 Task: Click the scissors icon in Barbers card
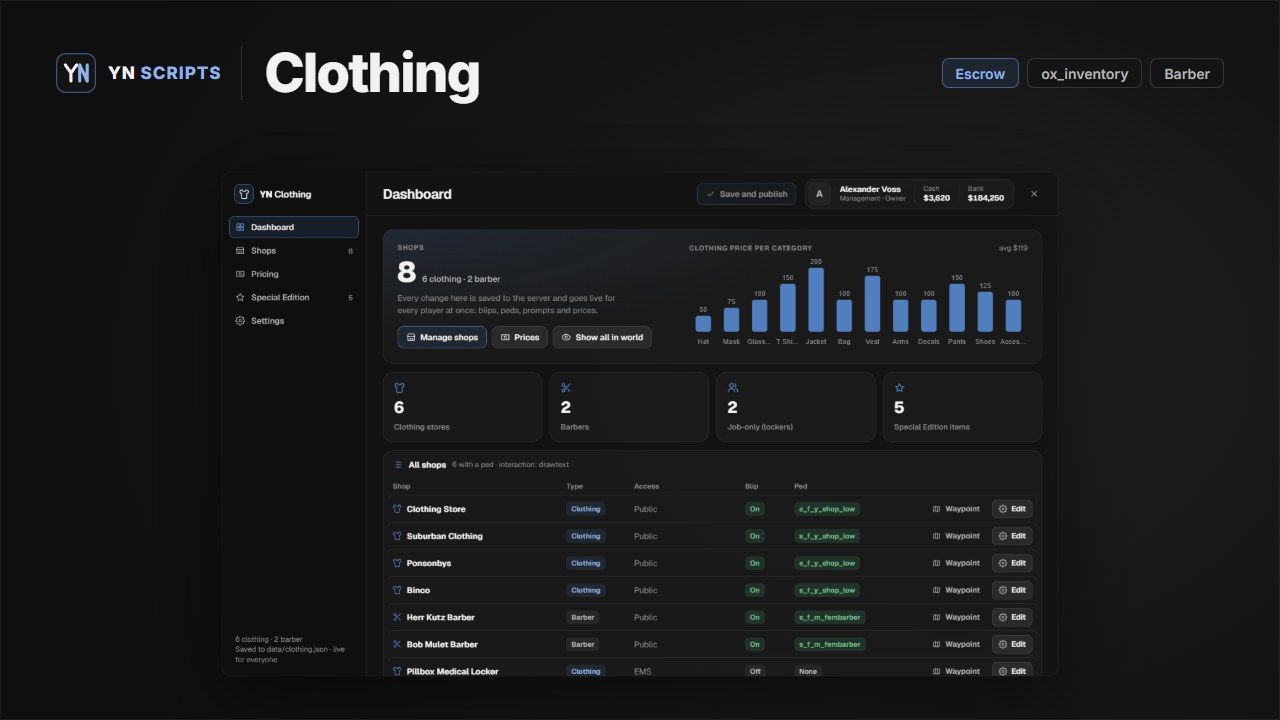tap(566, 388)
